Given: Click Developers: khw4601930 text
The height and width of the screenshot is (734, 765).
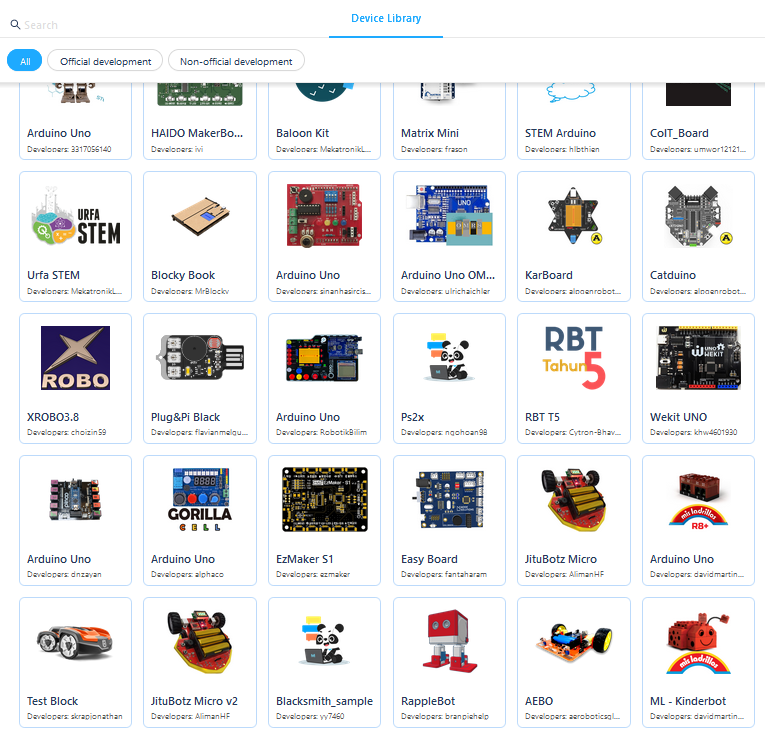Looking at the screenshot, I should click(x=693, y=432).
